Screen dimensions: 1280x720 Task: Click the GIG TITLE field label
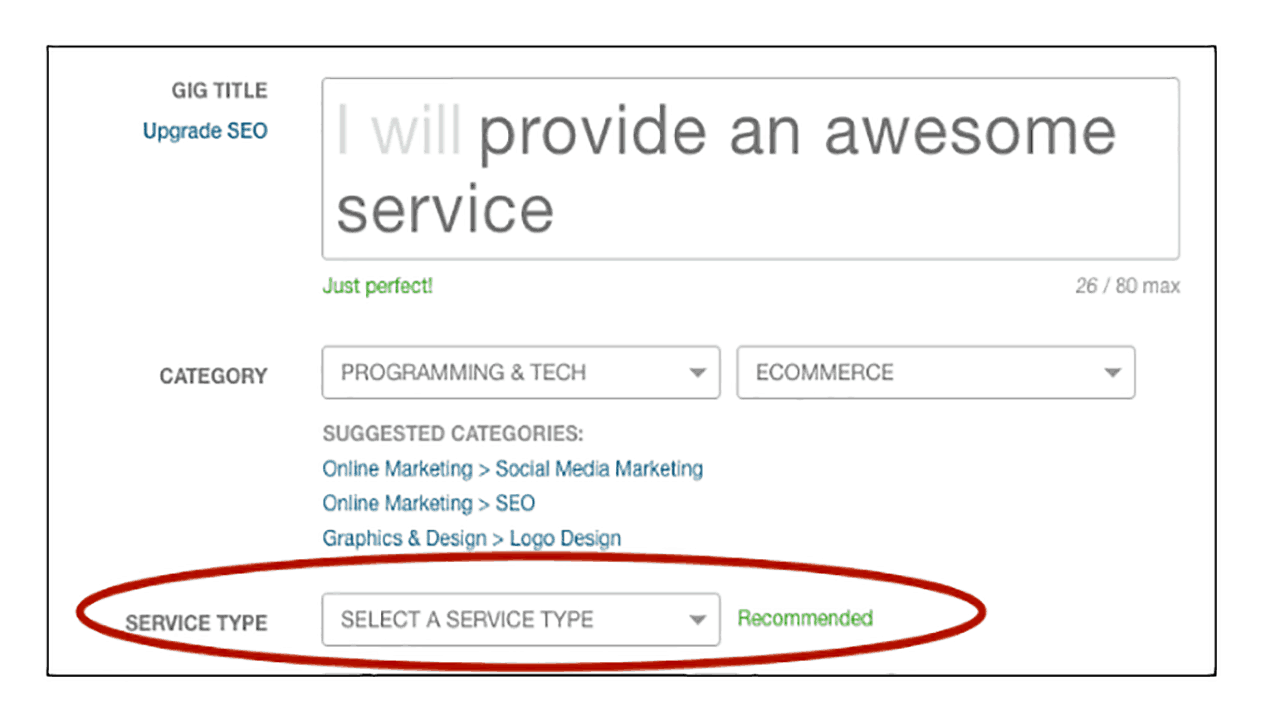click(219, 91)
